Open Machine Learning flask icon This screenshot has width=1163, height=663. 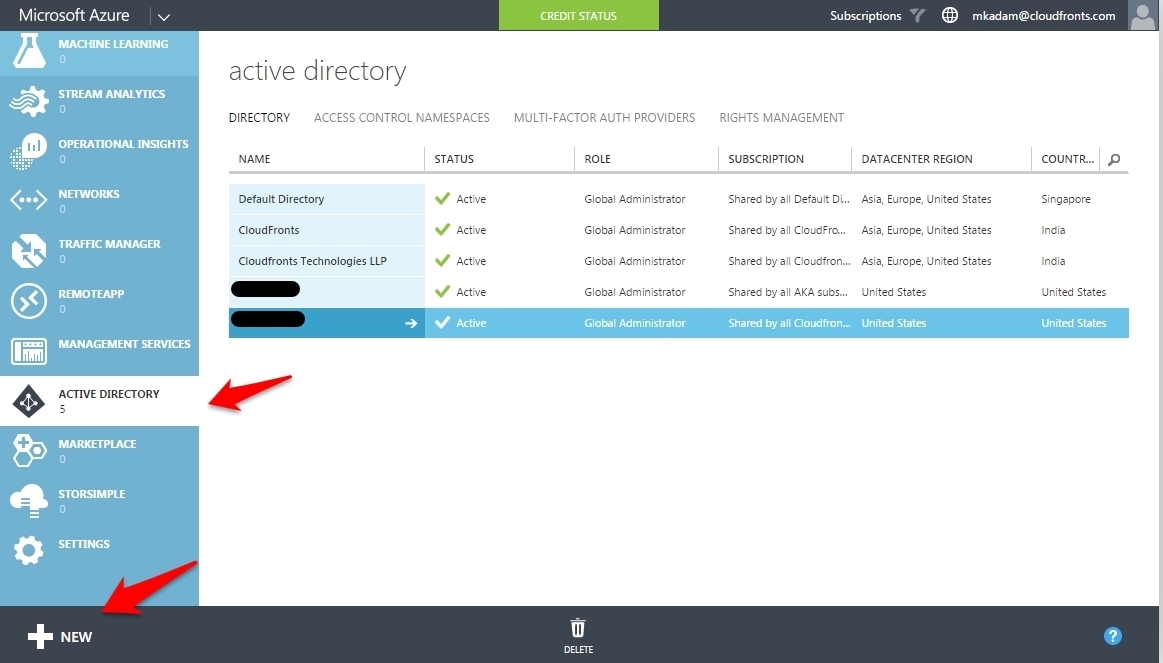coord(29,51)
